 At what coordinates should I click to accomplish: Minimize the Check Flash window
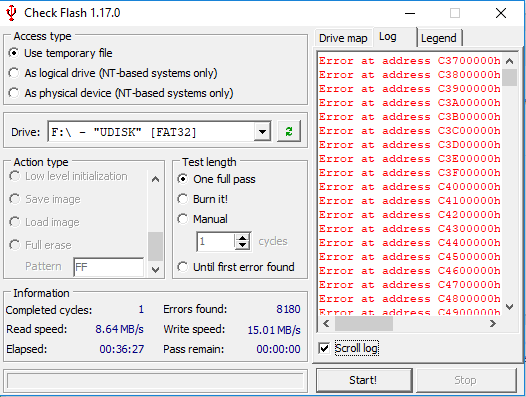[x=410, y=13]
